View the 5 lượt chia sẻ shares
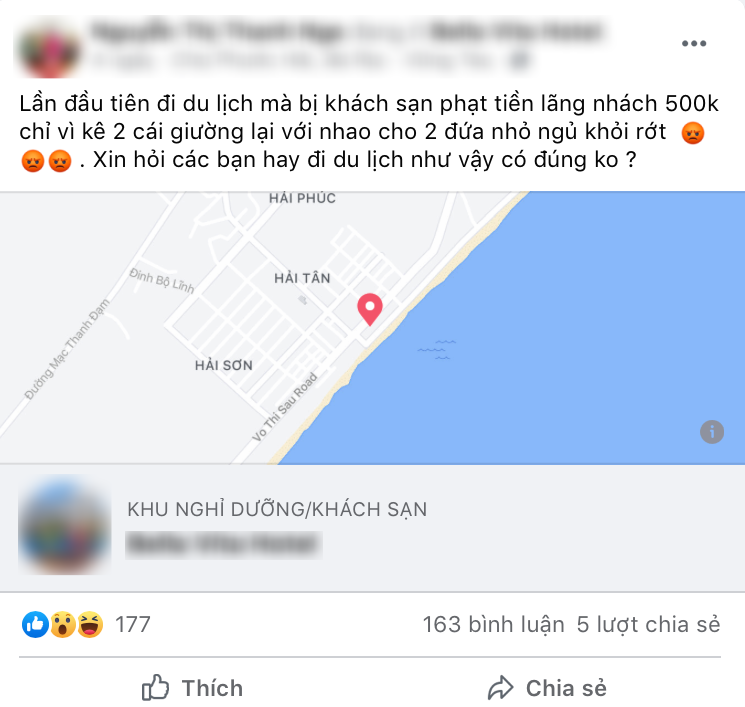 (x=648, y=624)
